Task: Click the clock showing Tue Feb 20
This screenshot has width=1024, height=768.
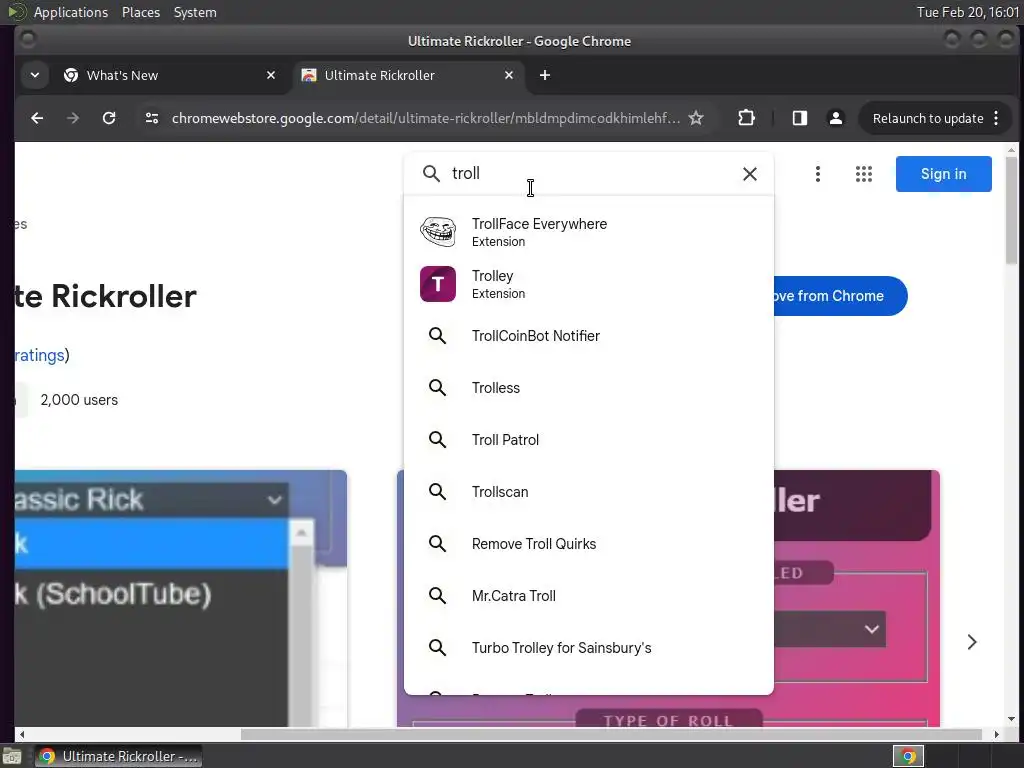Action: click(x=968, y=12)
